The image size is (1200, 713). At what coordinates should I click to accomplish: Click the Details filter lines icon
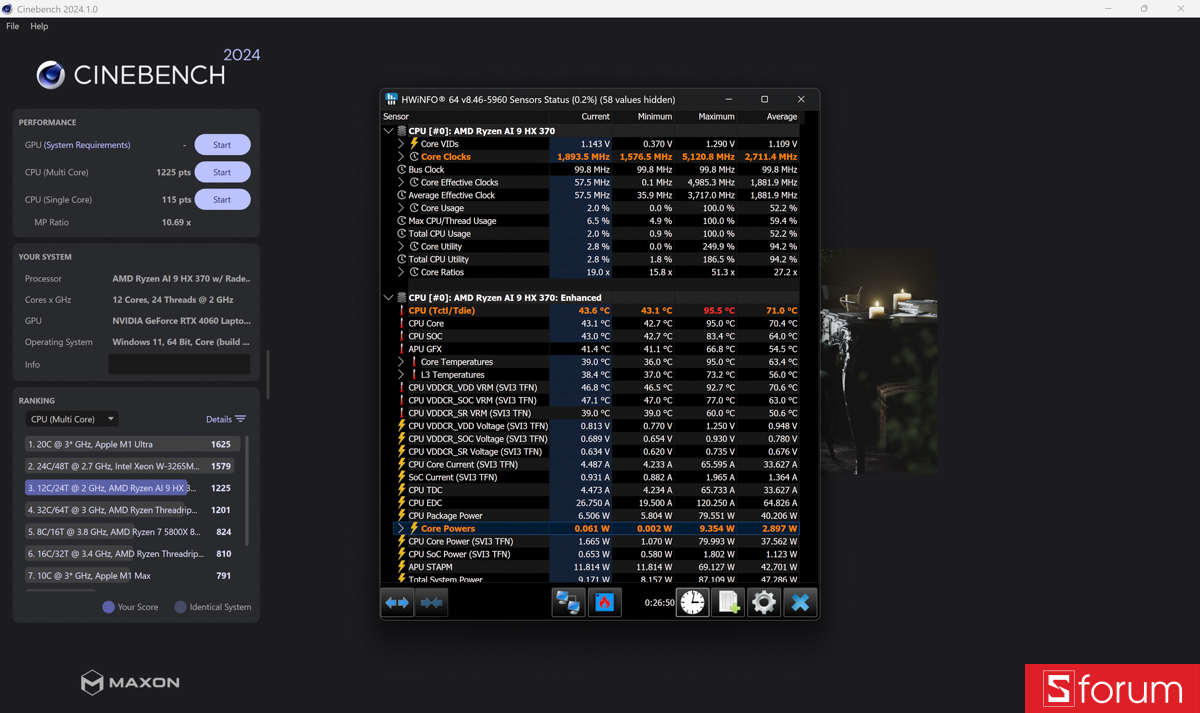tap(240, 419)
